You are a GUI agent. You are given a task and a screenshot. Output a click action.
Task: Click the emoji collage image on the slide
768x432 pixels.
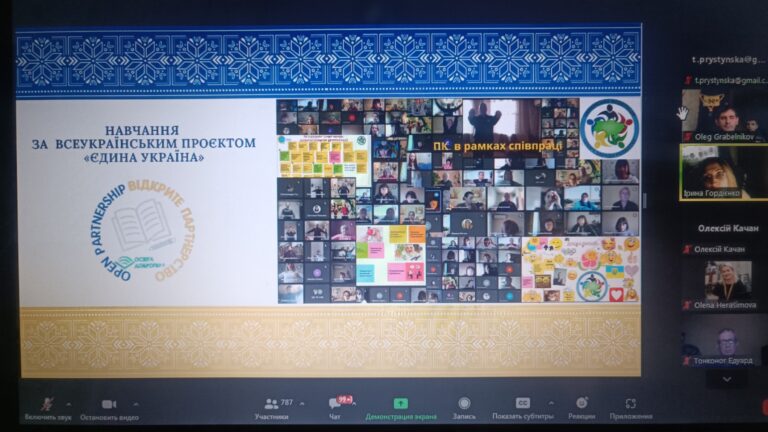(x=581, y=269)
